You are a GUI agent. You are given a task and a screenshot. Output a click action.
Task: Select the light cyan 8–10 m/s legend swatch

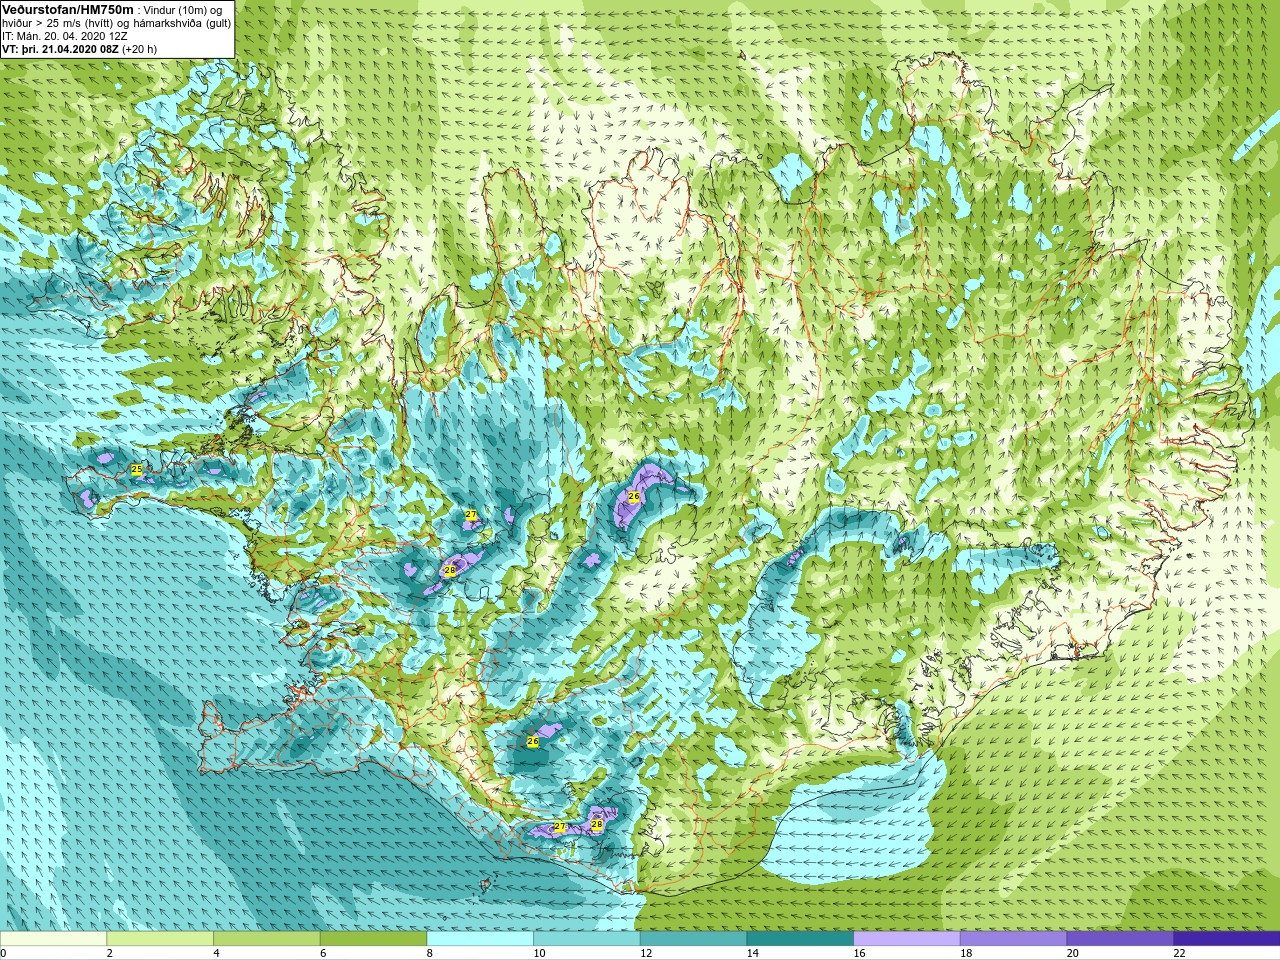[480, 939]
